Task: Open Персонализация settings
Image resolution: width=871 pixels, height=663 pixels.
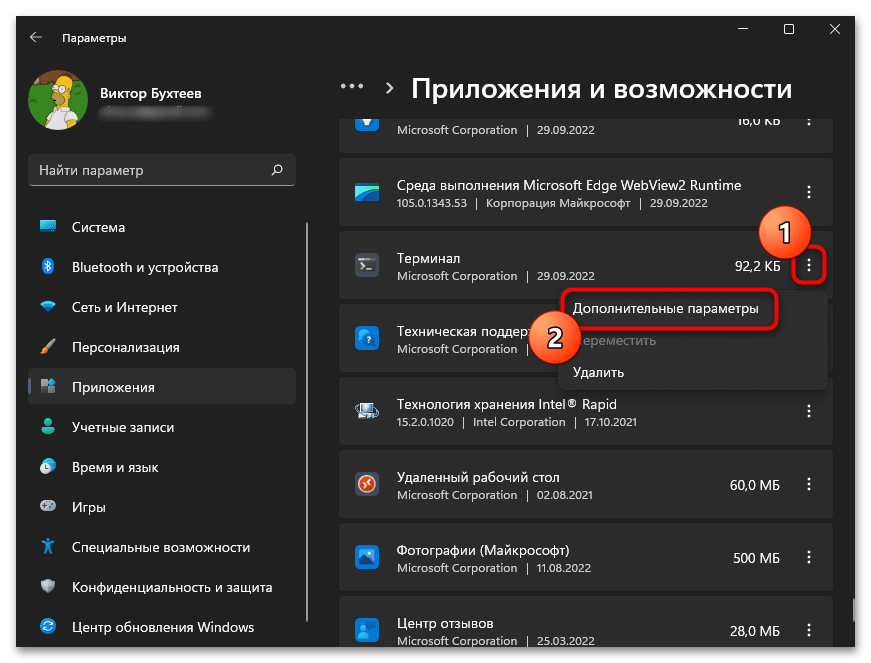Action: click(x=162, y=347)
